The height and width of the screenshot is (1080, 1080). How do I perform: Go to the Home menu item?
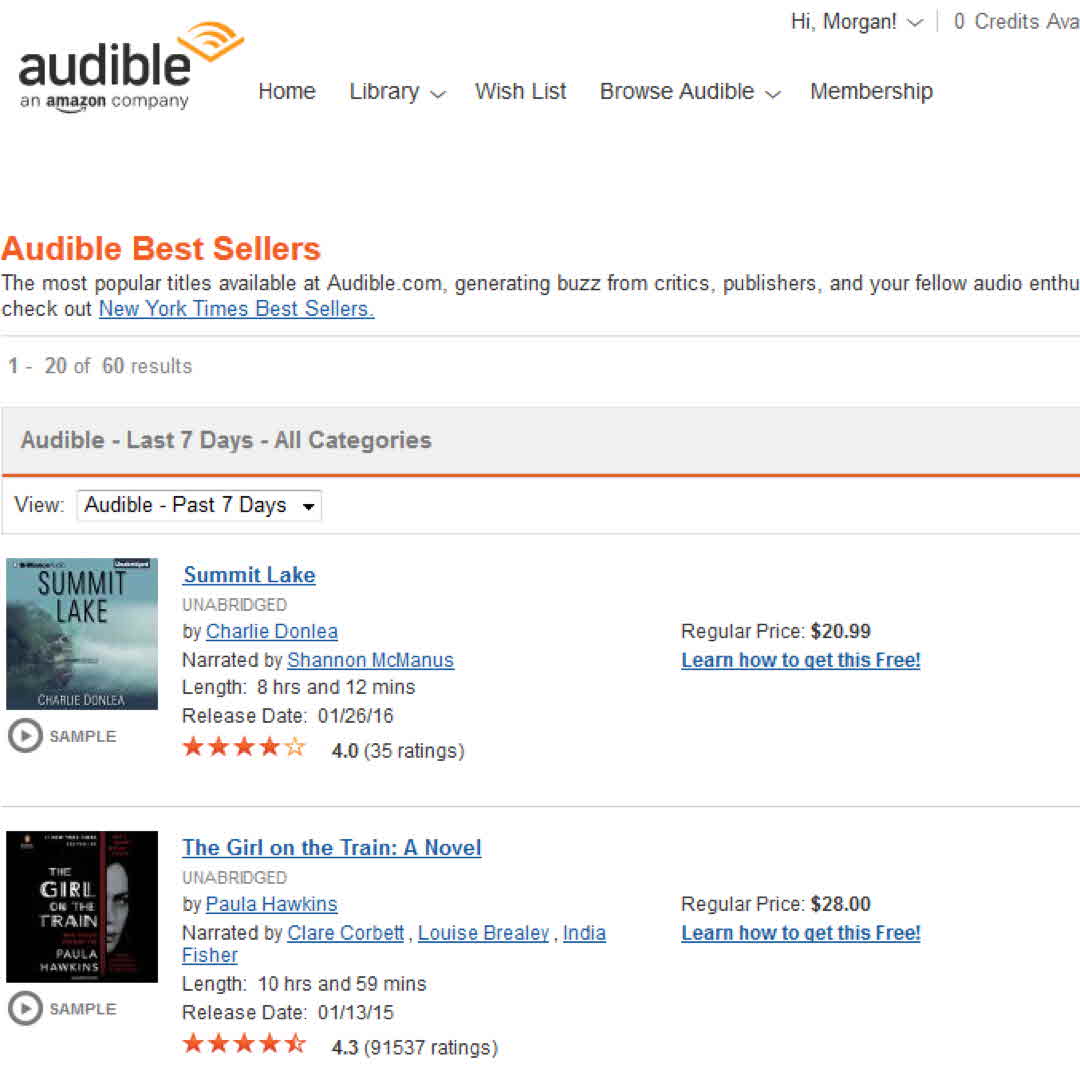[x=287, y=92]
